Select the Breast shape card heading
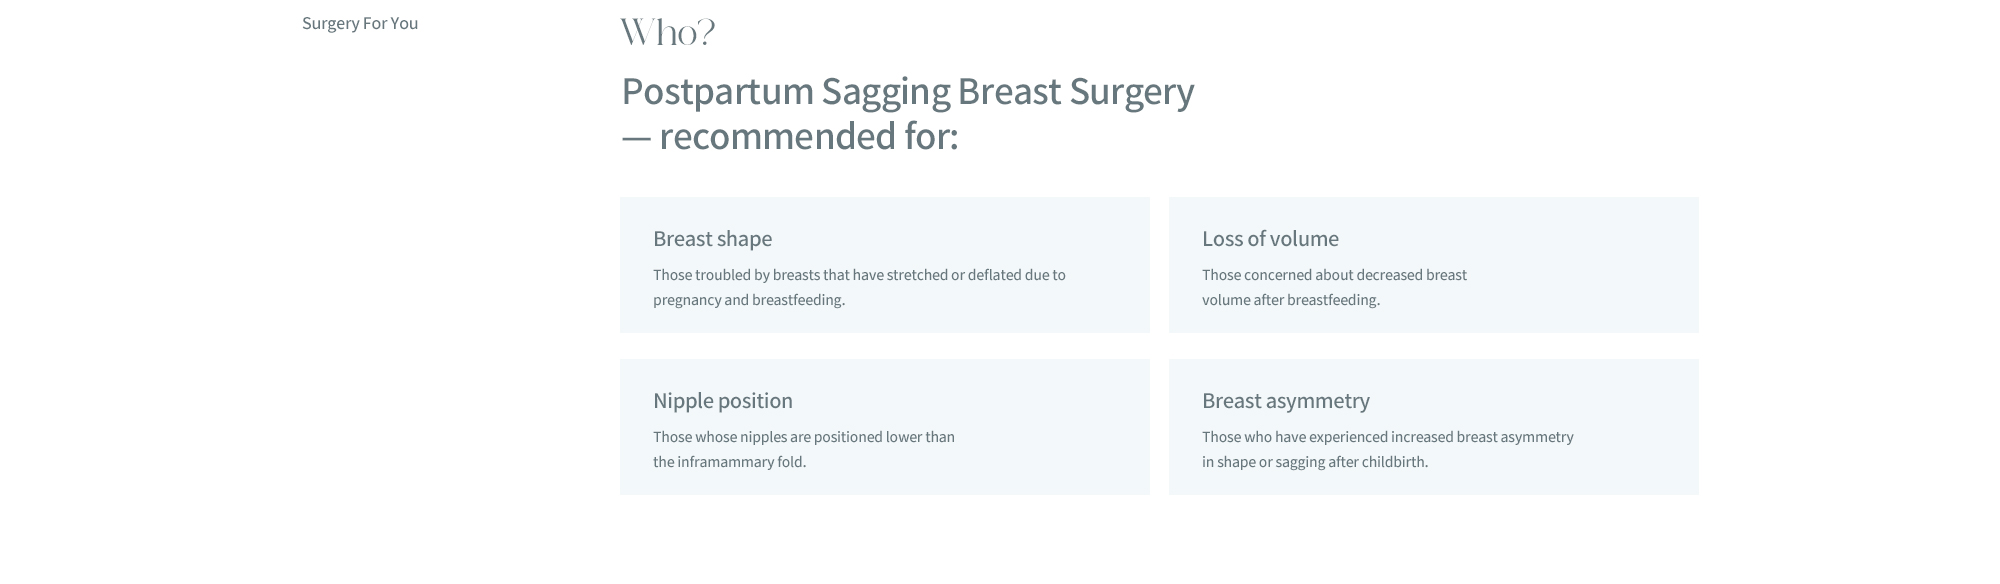The image size is (2000, 584). [712, 238]
